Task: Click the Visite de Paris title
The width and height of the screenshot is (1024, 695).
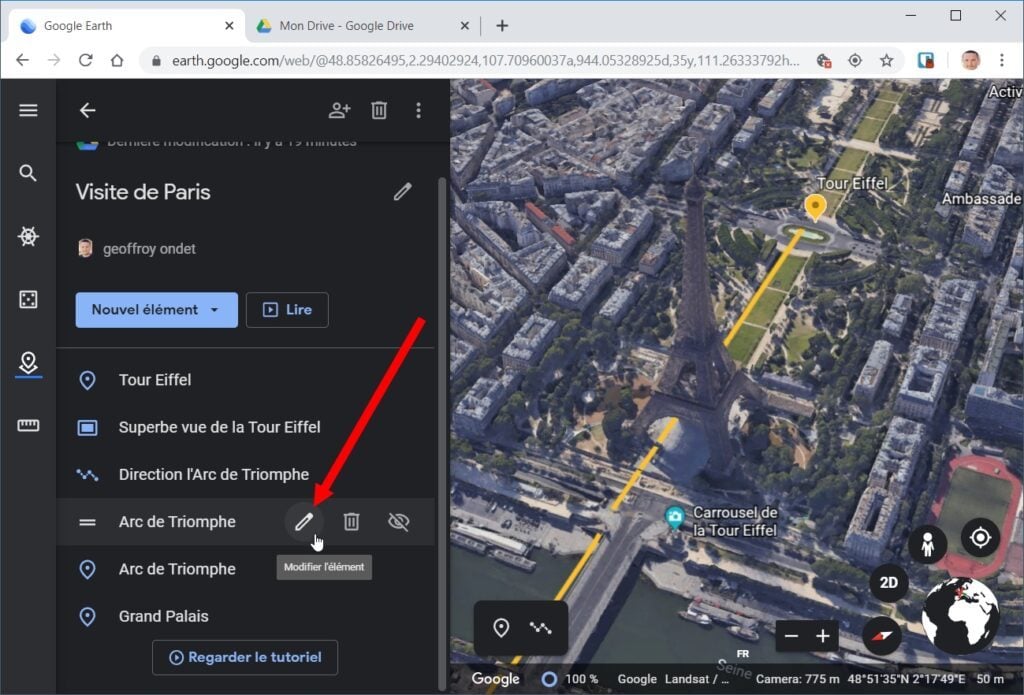Action: (143, 192)
